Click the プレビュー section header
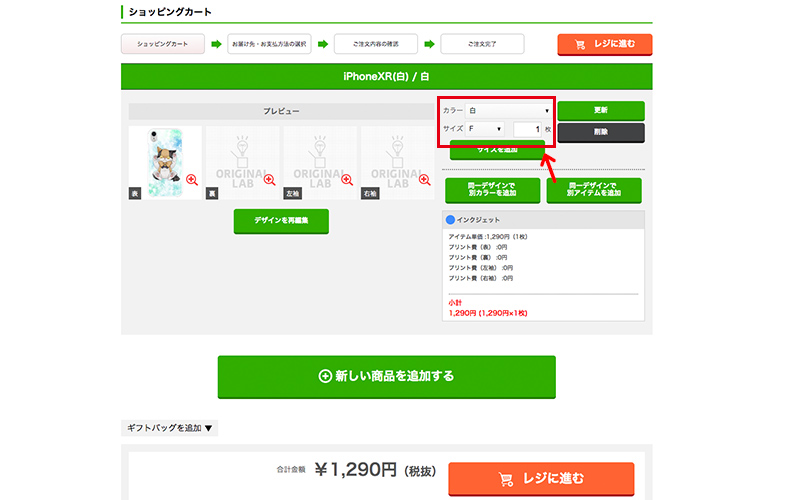Screen dimensions: 800x500 (281, 111)
